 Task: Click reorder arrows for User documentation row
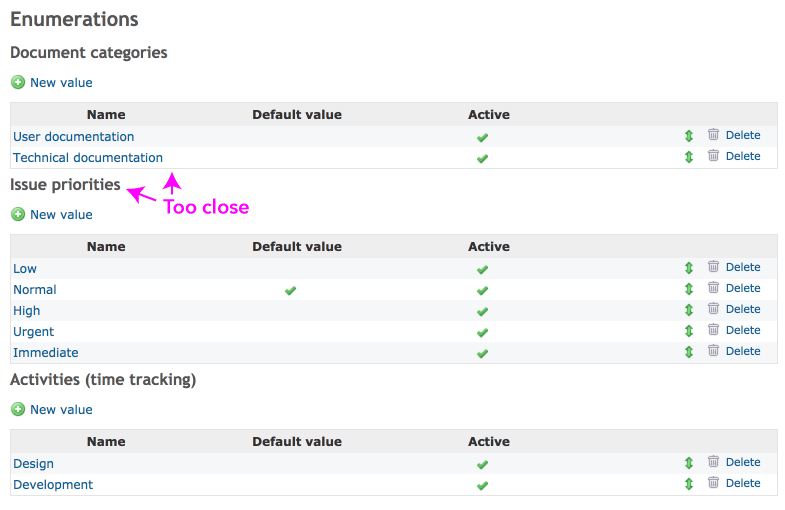(689, 136)
